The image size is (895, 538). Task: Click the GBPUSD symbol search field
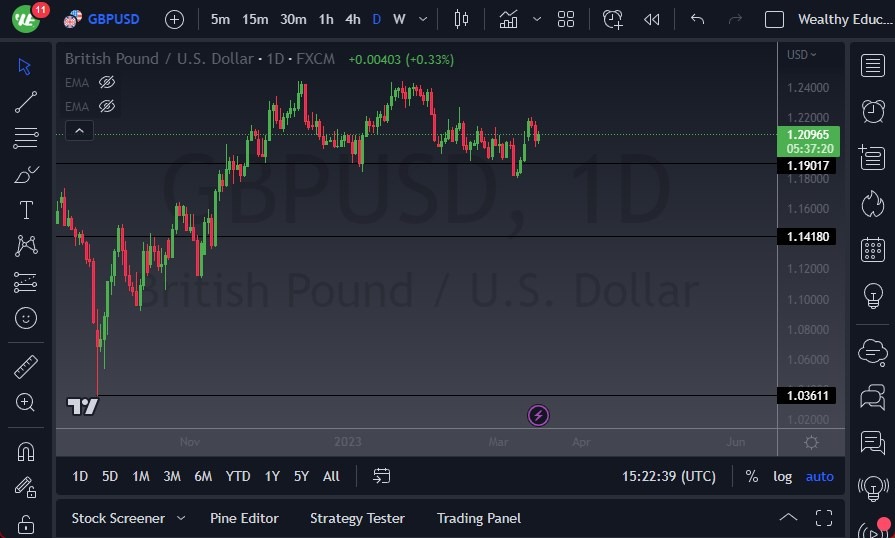113,19
